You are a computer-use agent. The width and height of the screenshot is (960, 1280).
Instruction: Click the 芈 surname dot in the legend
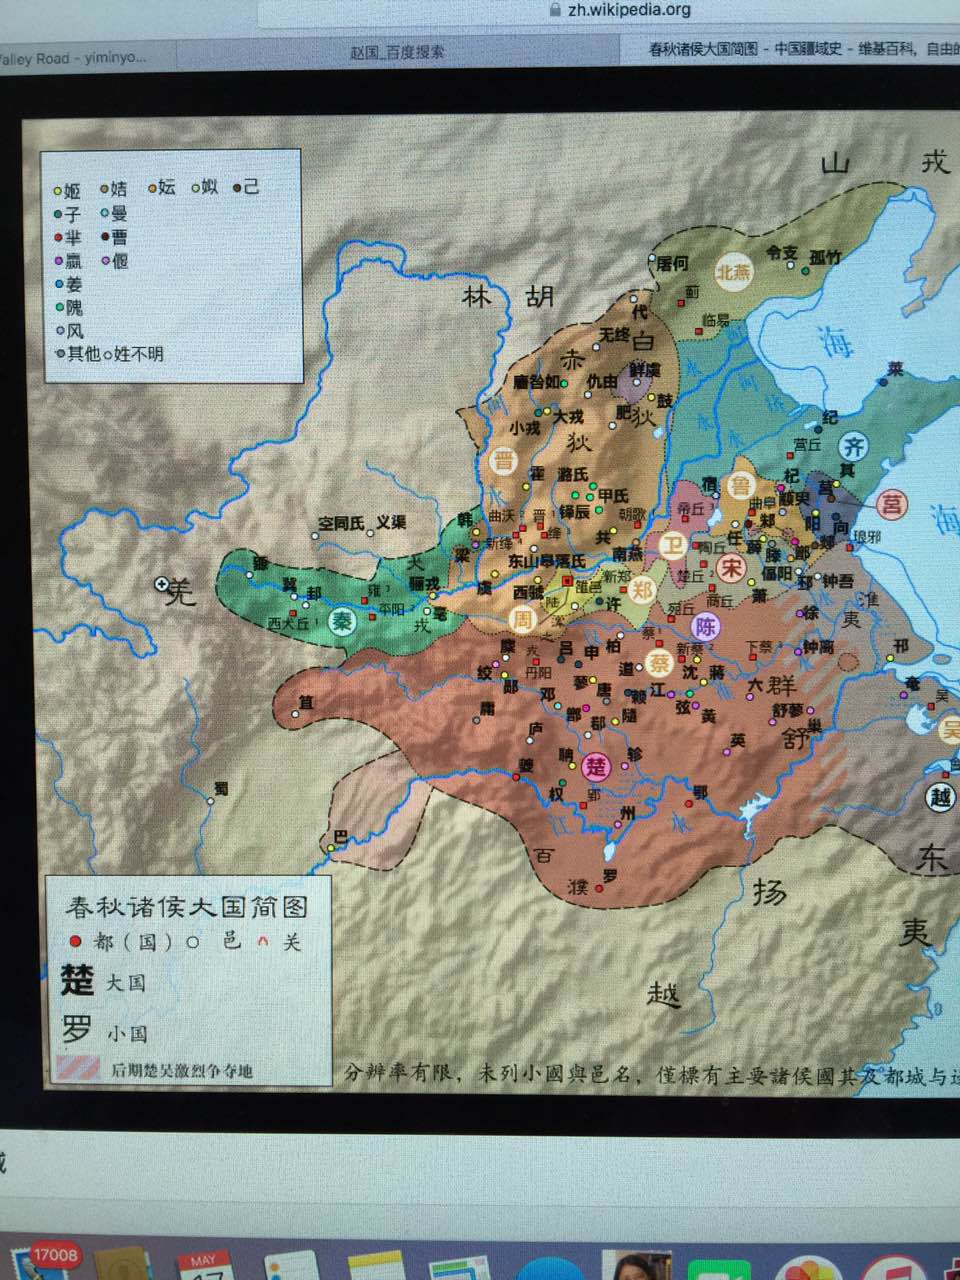tap(59, 237)
